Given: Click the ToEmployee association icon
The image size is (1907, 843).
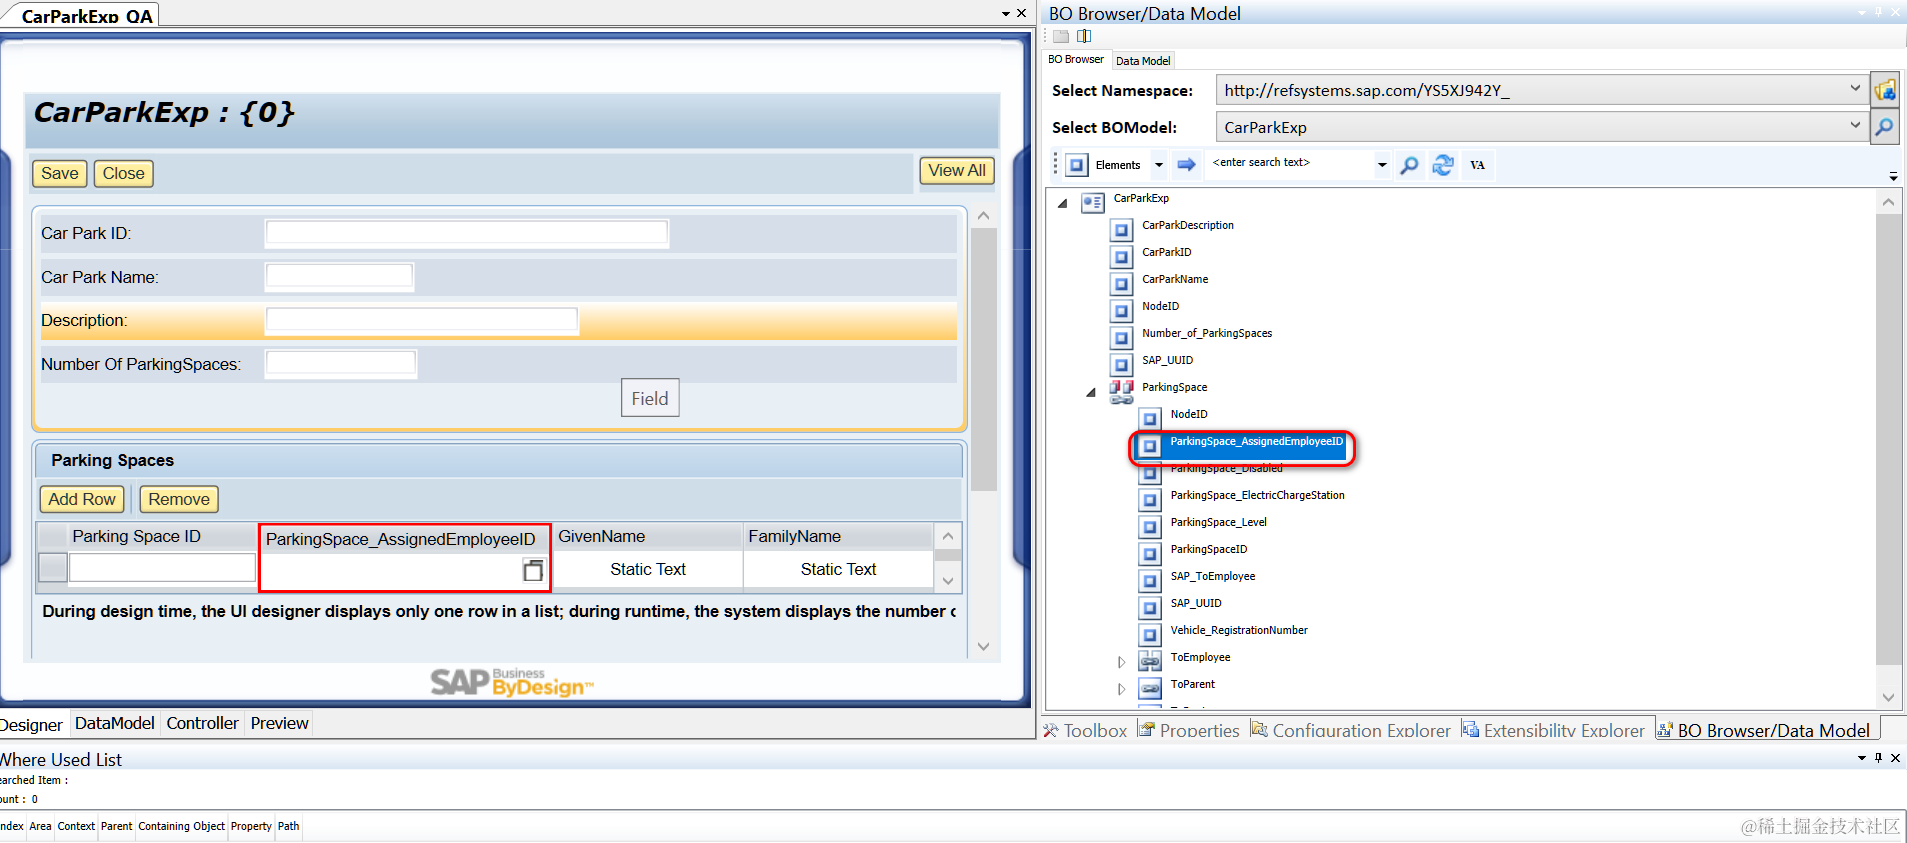Looking at the screenshot, I should point(1150,661).
